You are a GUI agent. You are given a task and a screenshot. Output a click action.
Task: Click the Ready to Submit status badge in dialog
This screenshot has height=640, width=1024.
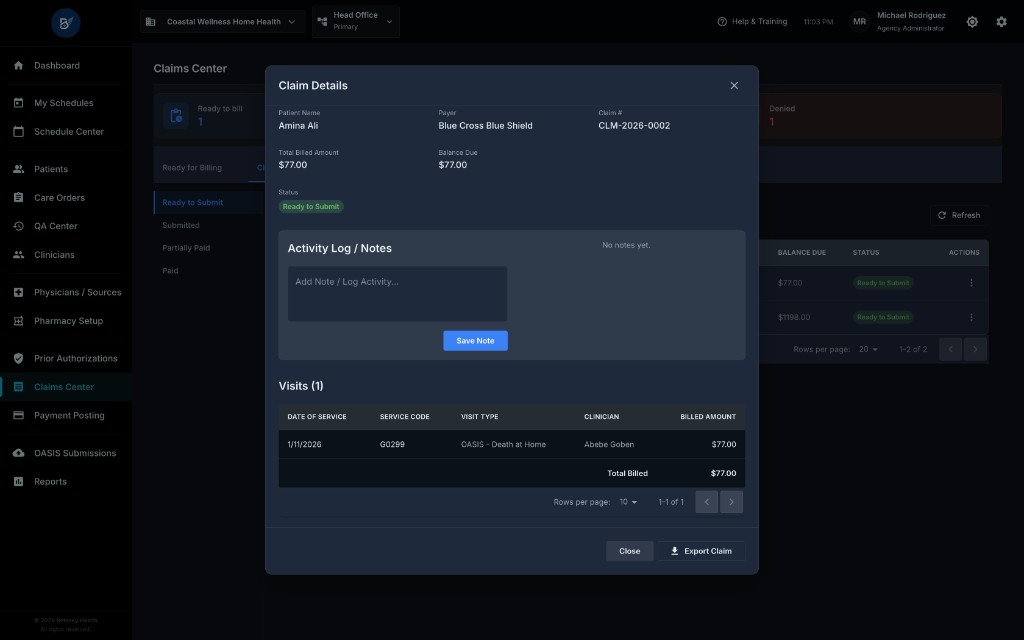(311, 206)
